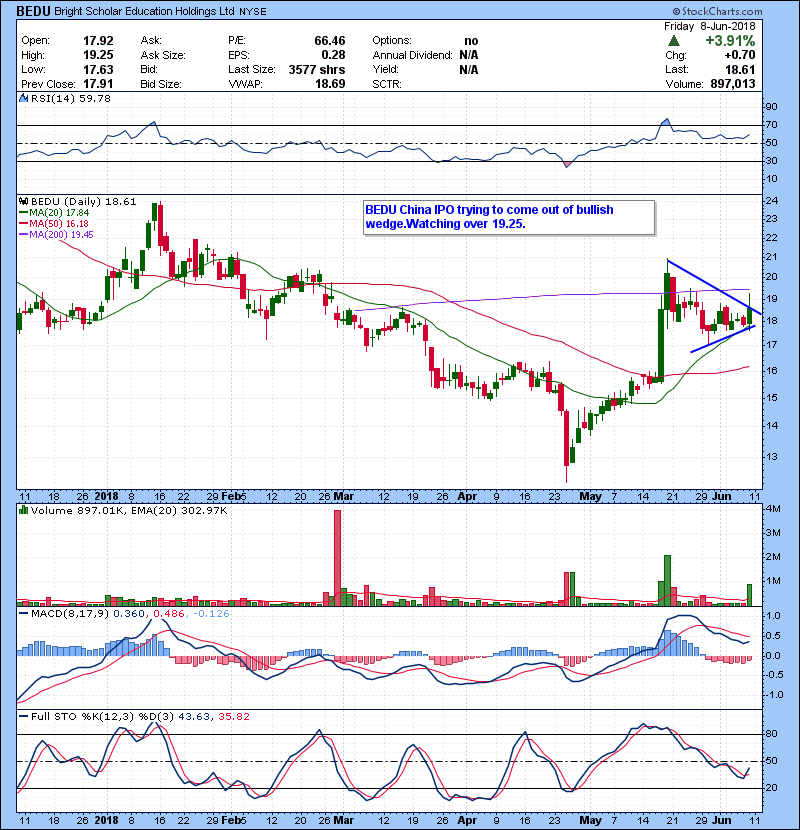Click the EPS value 0.28
This screenshot has width=800, height=830.
tap(333, 55)
